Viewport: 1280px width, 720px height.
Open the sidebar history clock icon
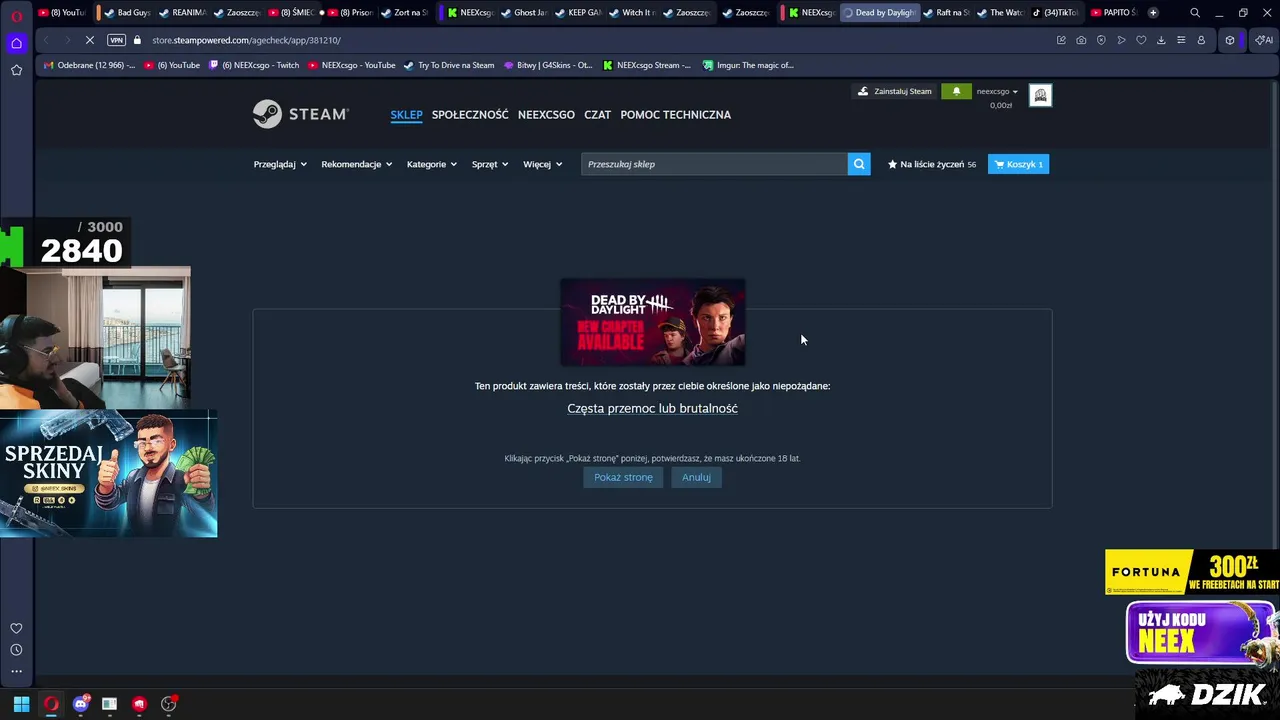click(x=16, y=650)
